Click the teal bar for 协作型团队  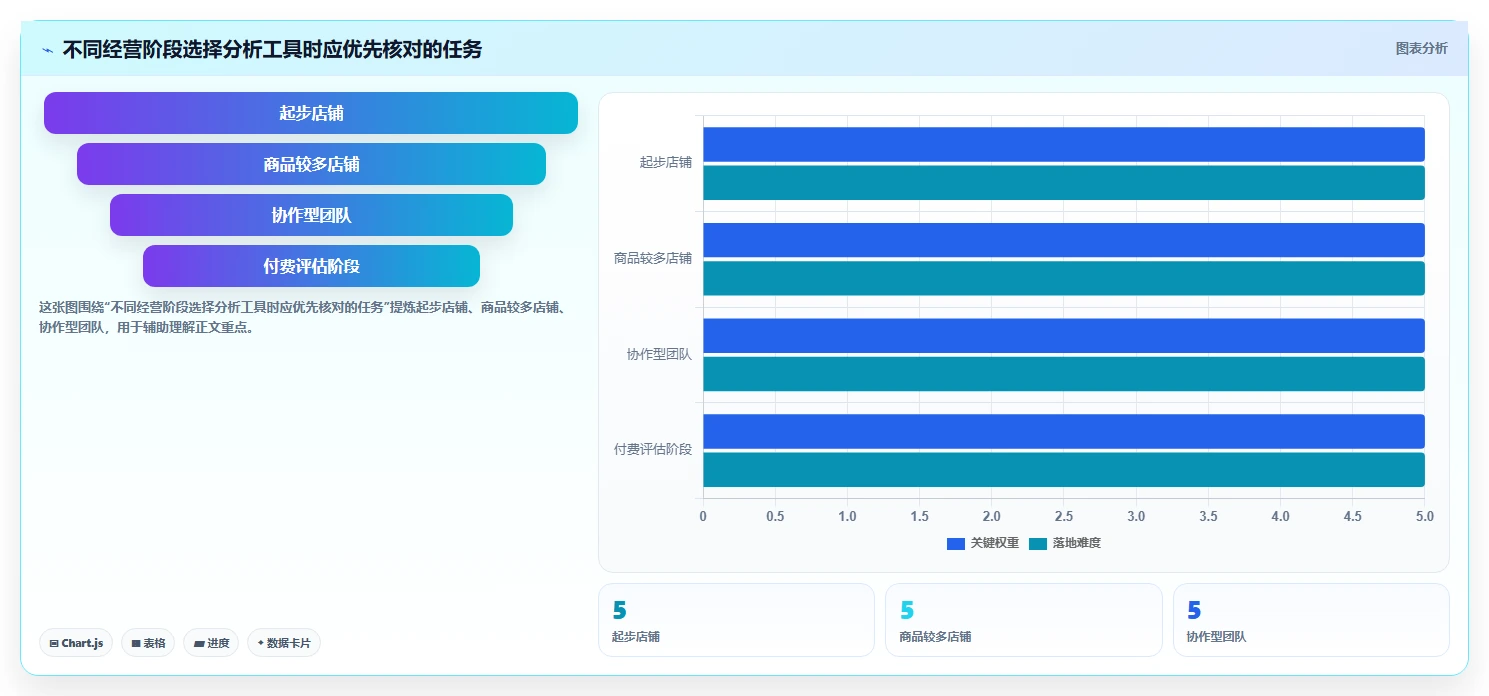1064,374
